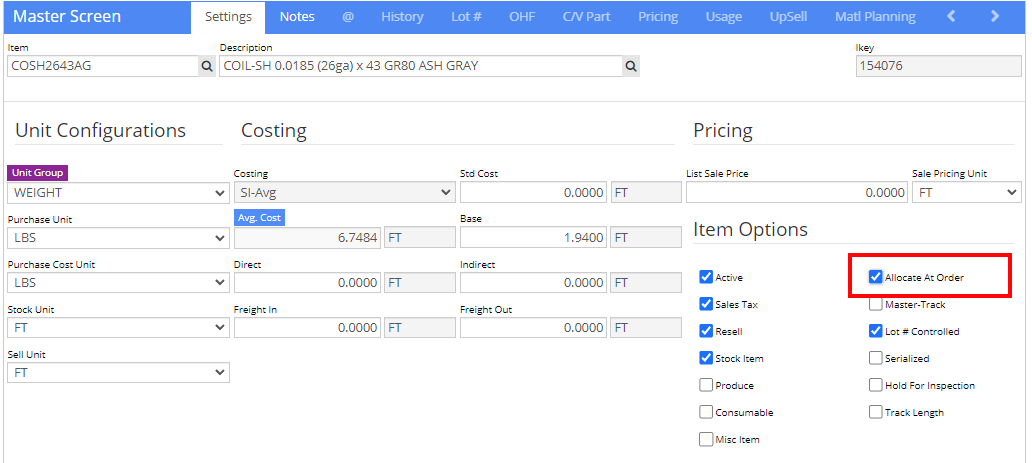
Task: Open the Sale Pricing Unit dropdown
Action: 966,192
